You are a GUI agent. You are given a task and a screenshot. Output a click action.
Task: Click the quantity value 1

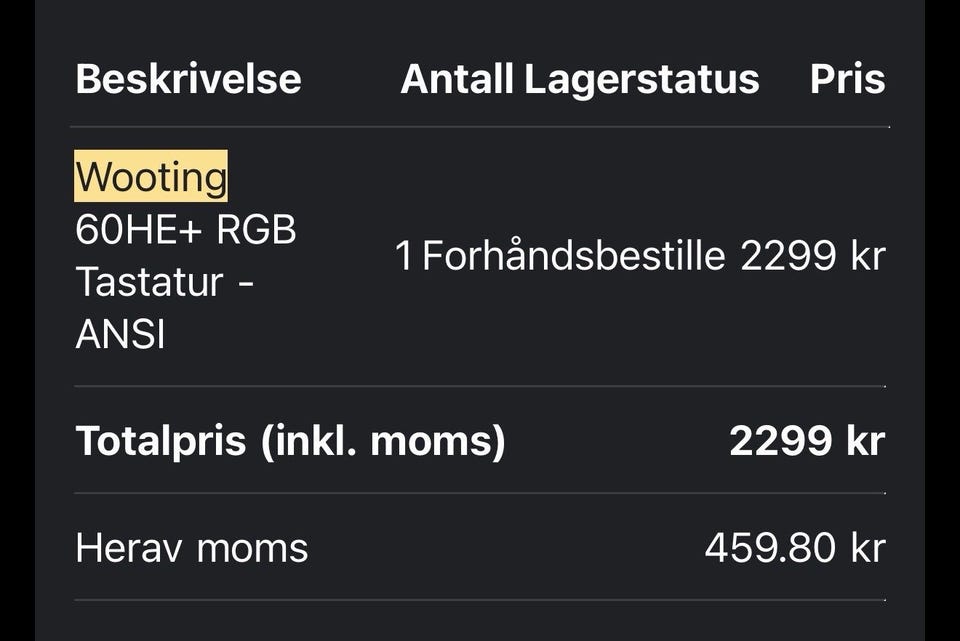coord(404,255)
